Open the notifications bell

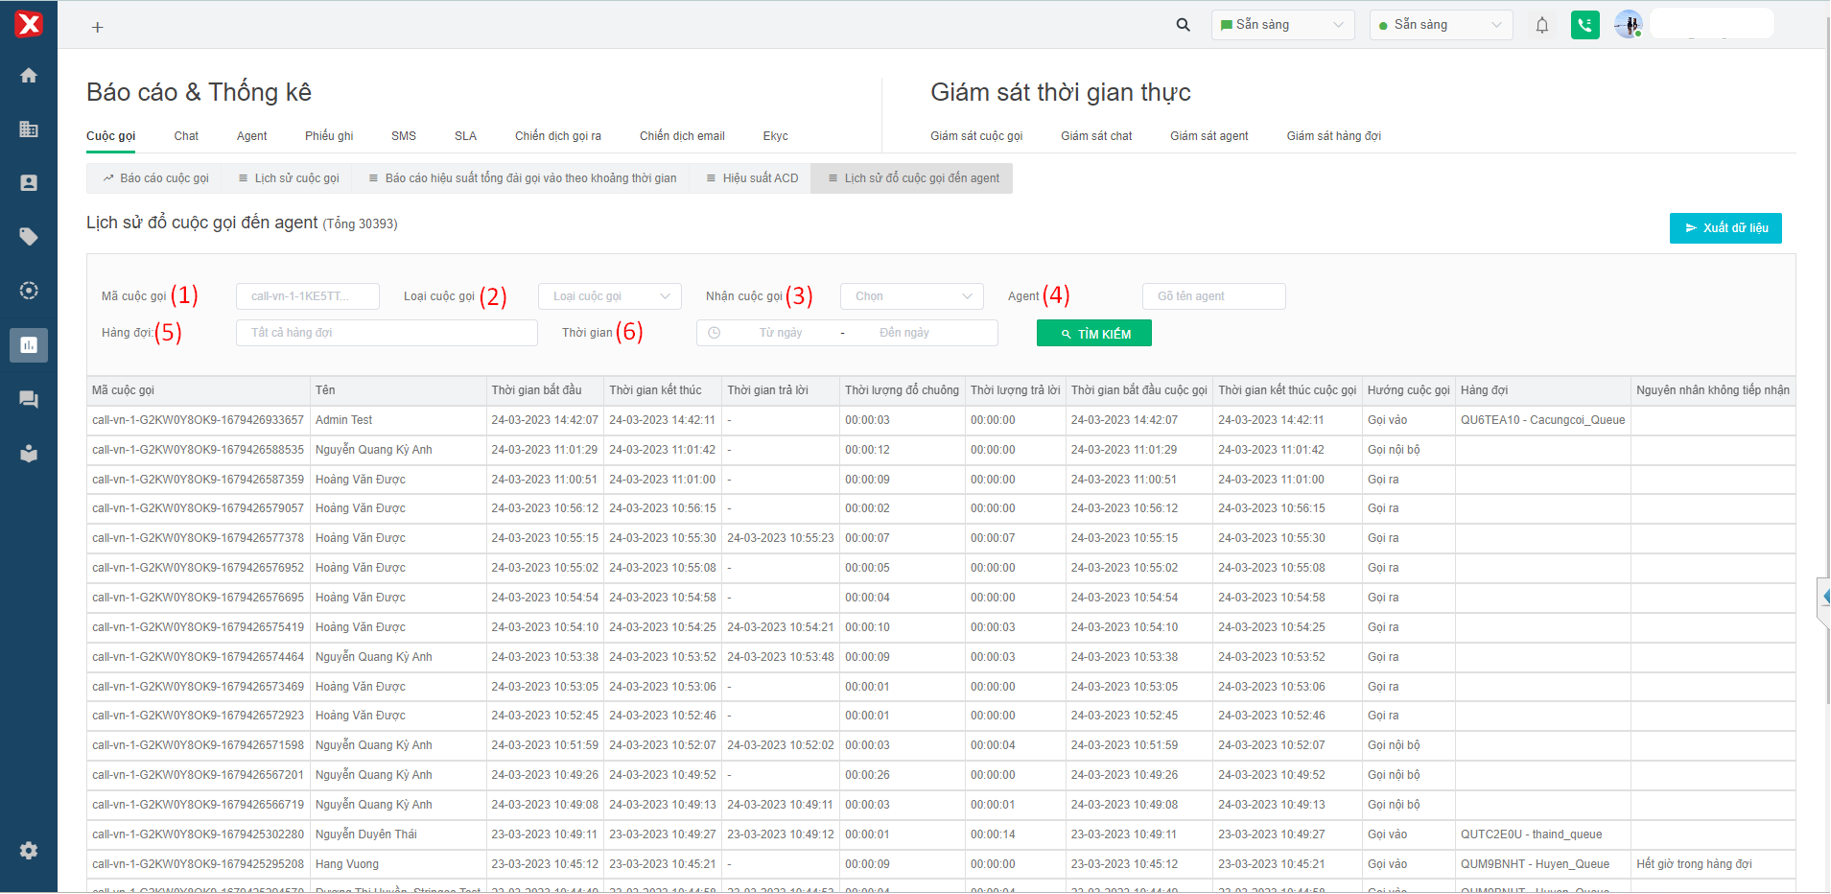click(x=1542, y=25)
